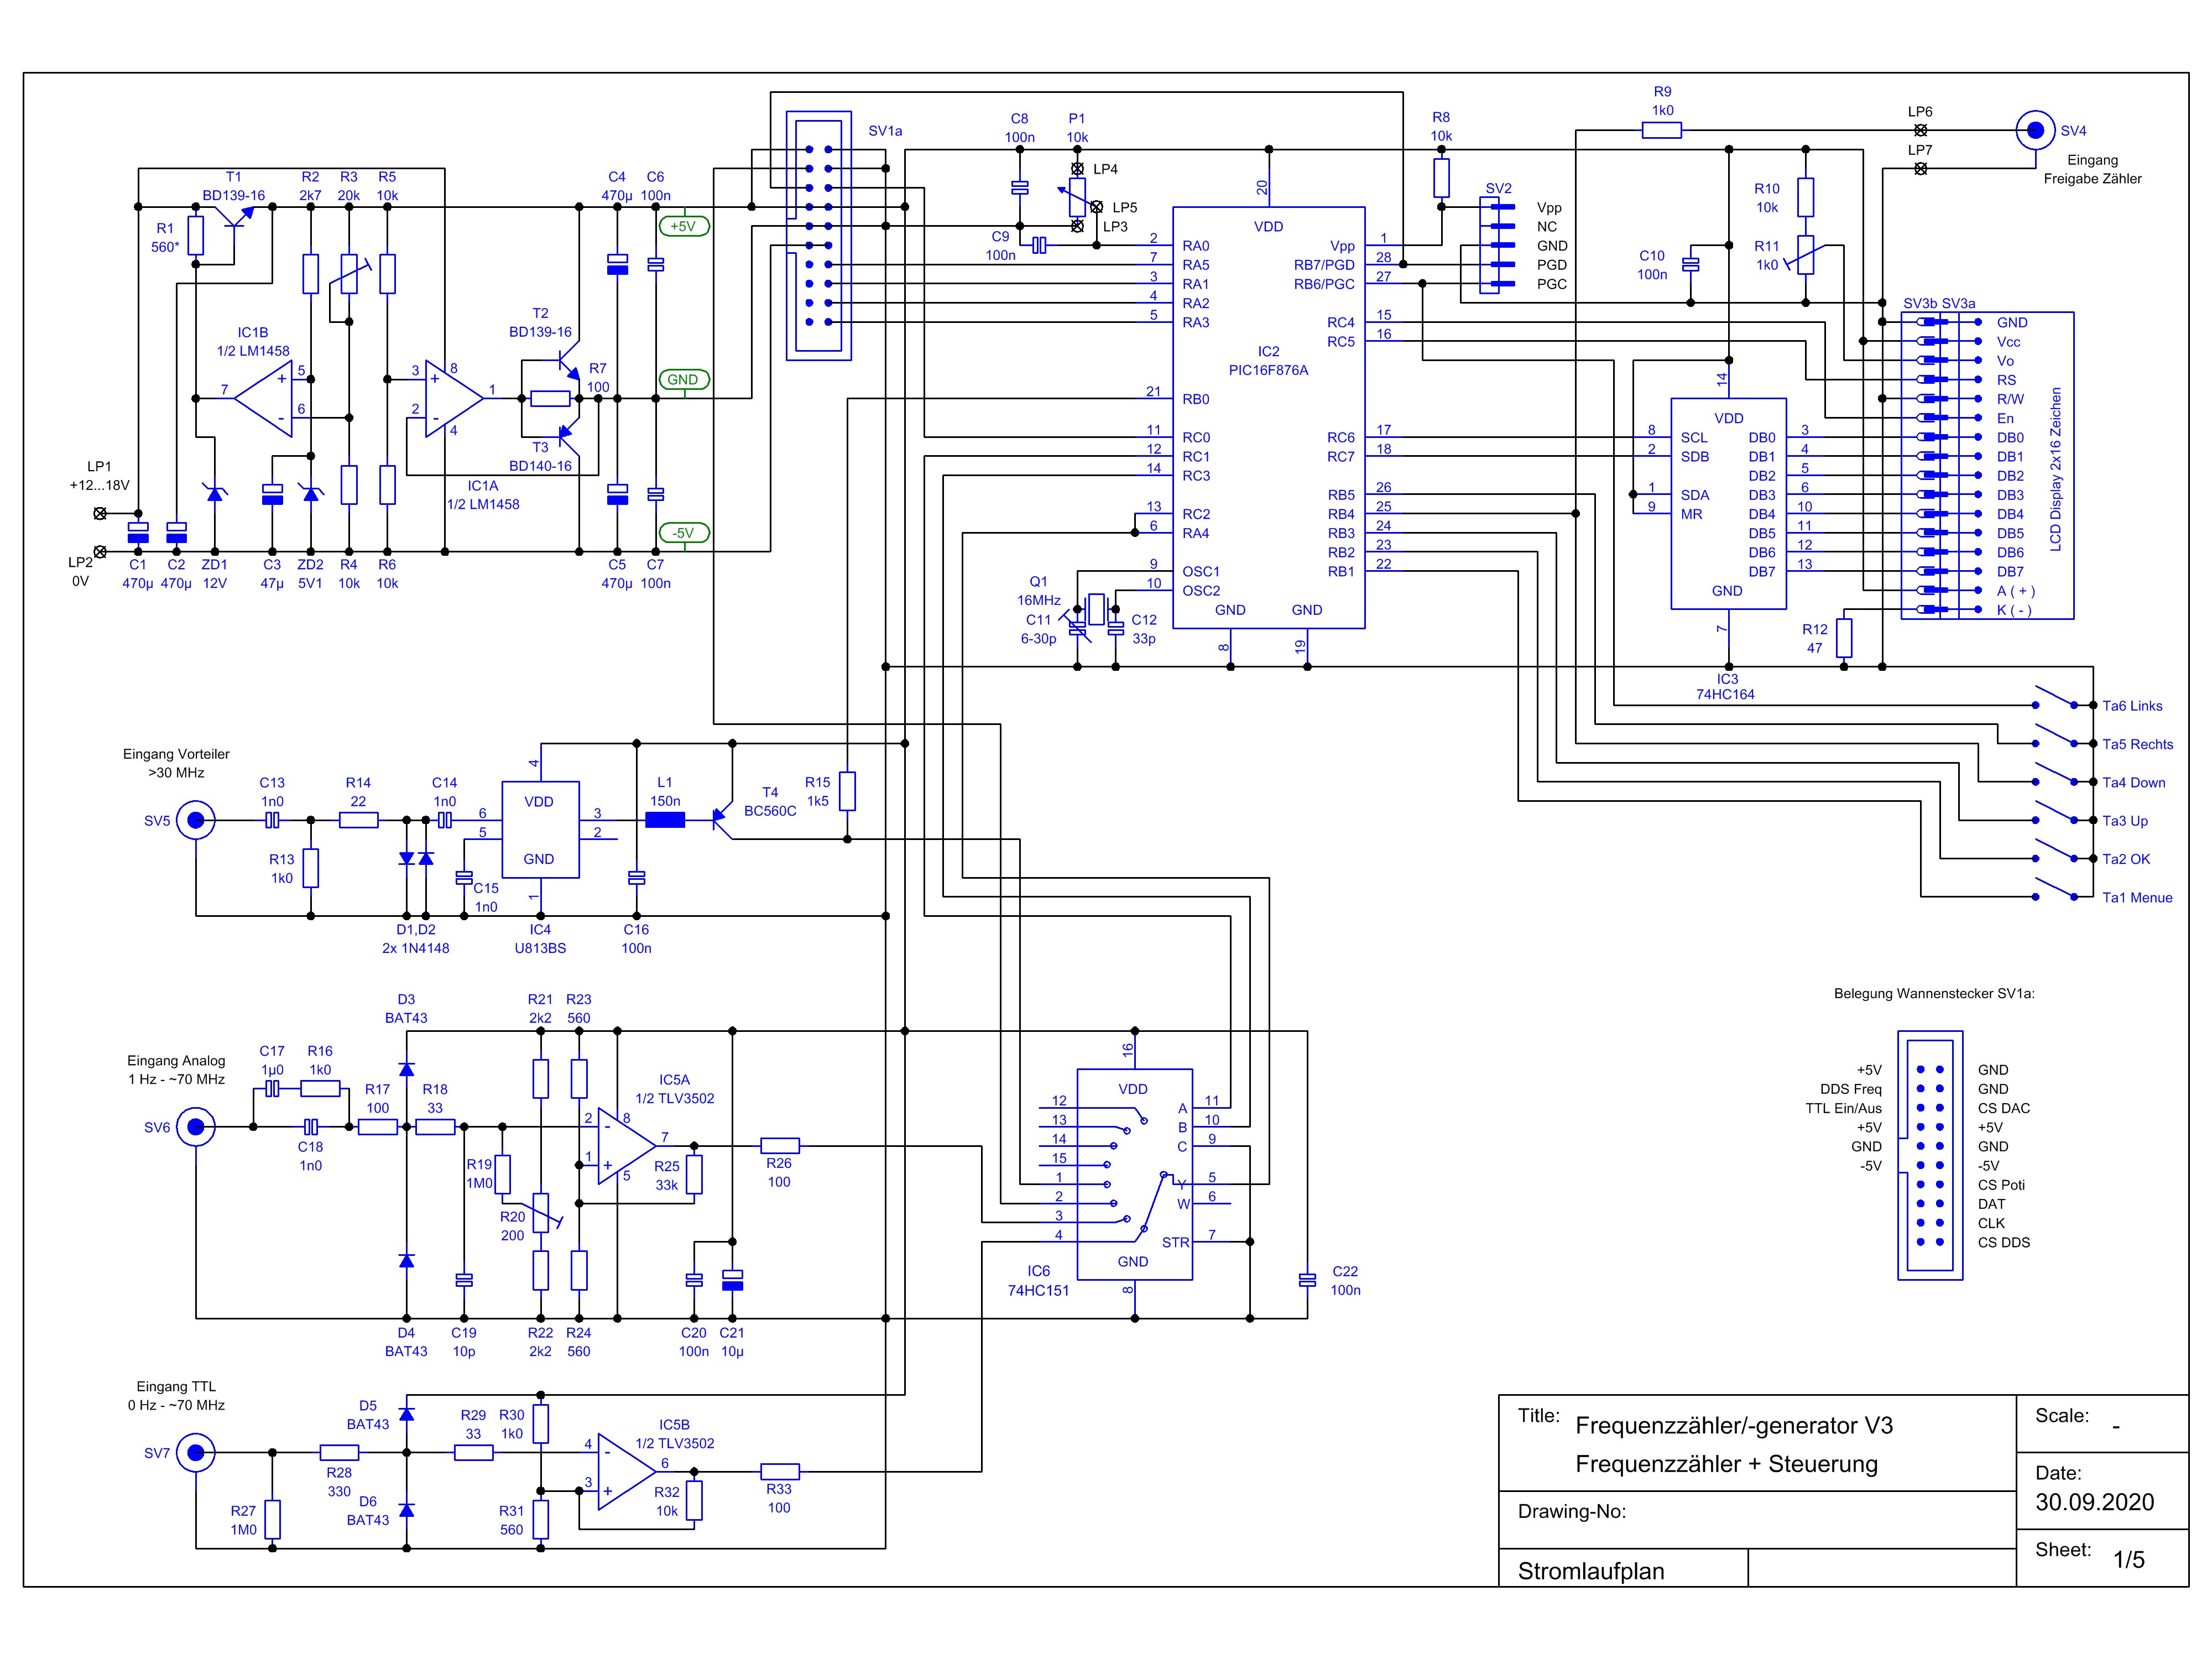
Task: Select the LP7 test point marker
Action: click(x=1920, y=169)
